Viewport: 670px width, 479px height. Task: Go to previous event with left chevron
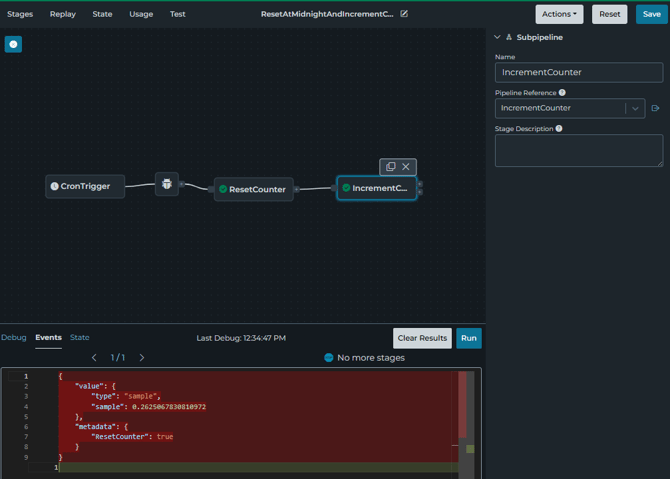pyautogui.click(x=94, y=358)
